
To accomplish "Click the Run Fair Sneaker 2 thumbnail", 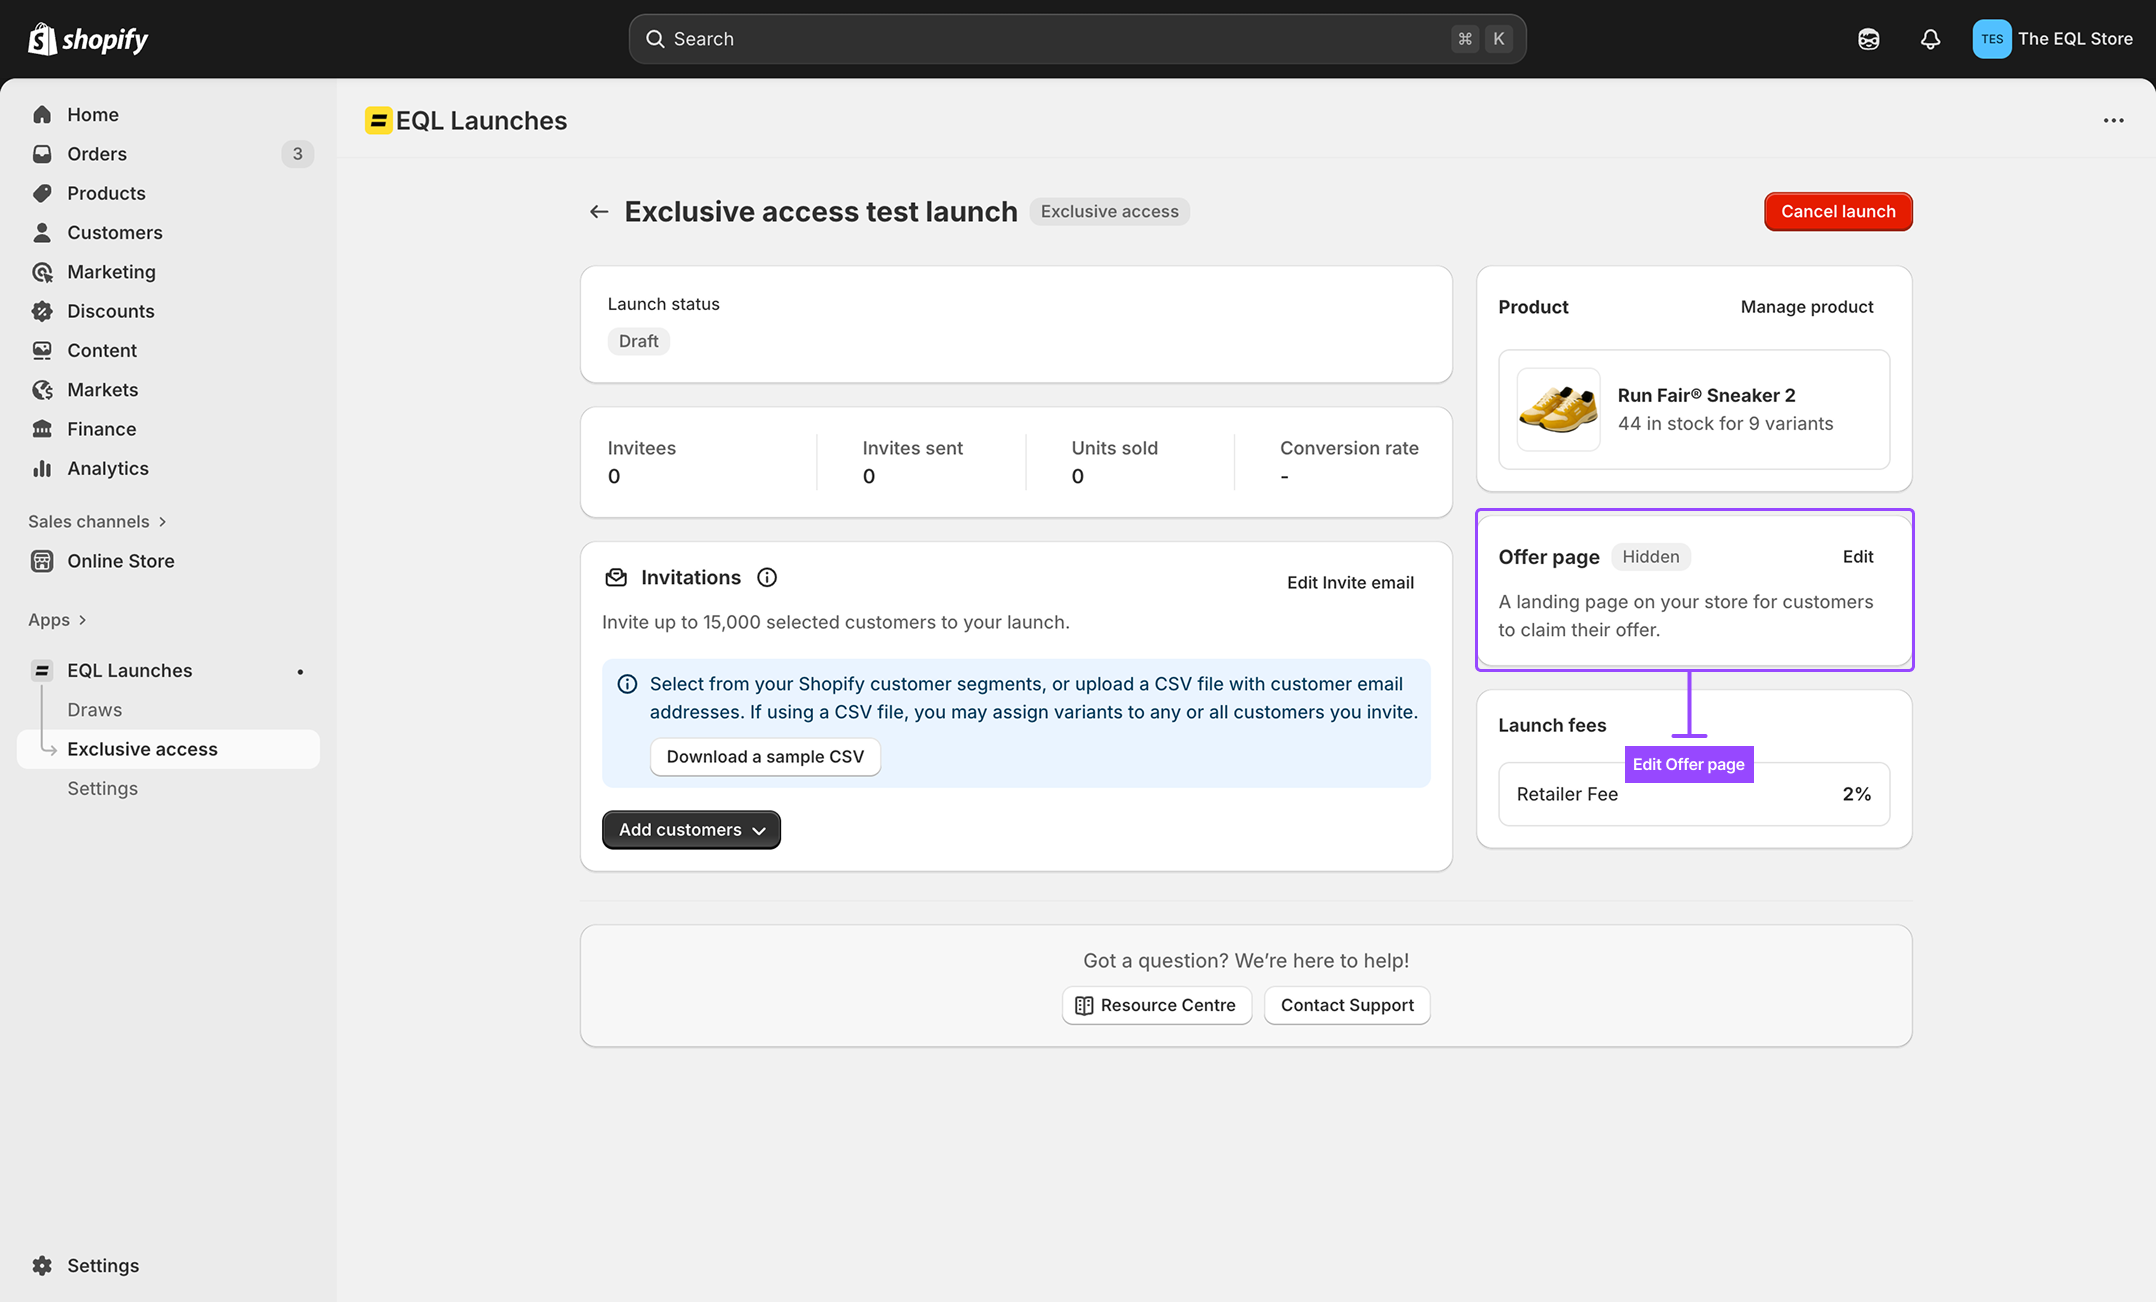I will [1557, 409].
